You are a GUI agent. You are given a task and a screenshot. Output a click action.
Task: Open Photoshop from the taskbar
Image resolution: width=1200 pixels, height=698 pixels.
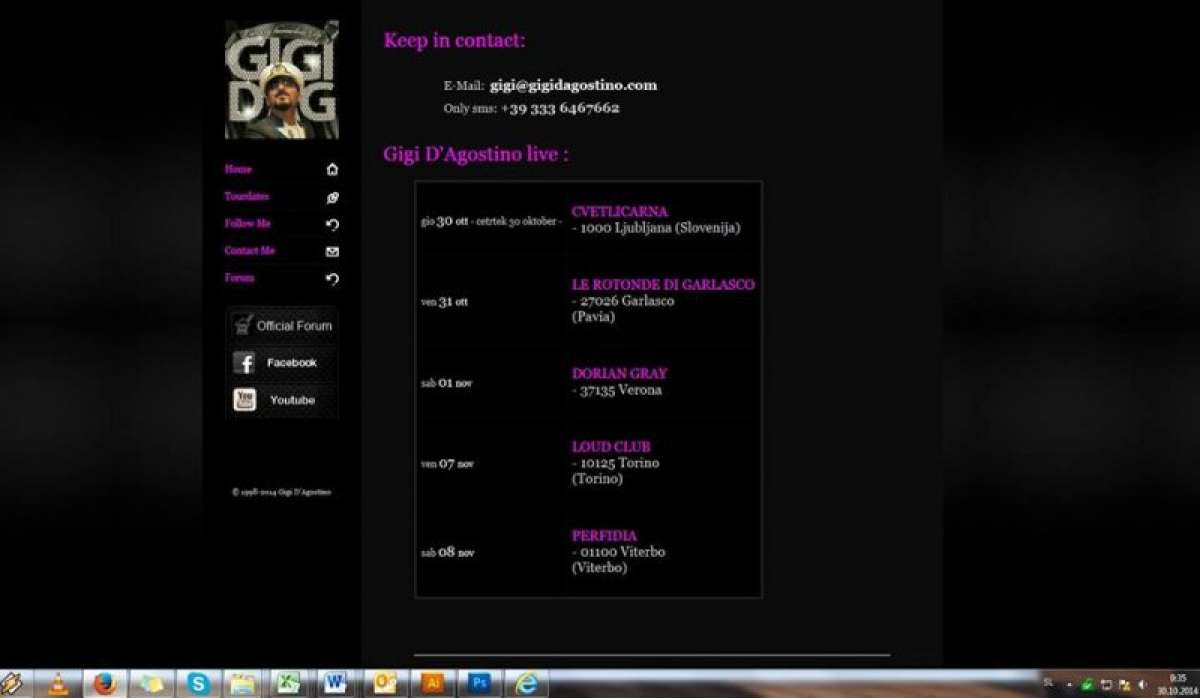coord(480,684)
